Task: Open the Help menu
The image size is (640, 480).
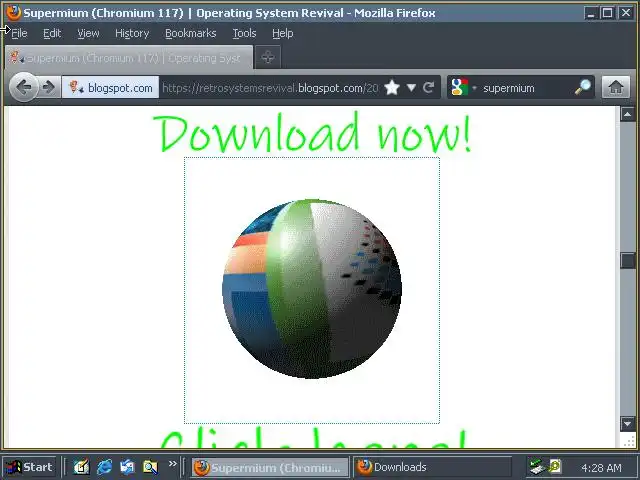Action: pos(282,33)
